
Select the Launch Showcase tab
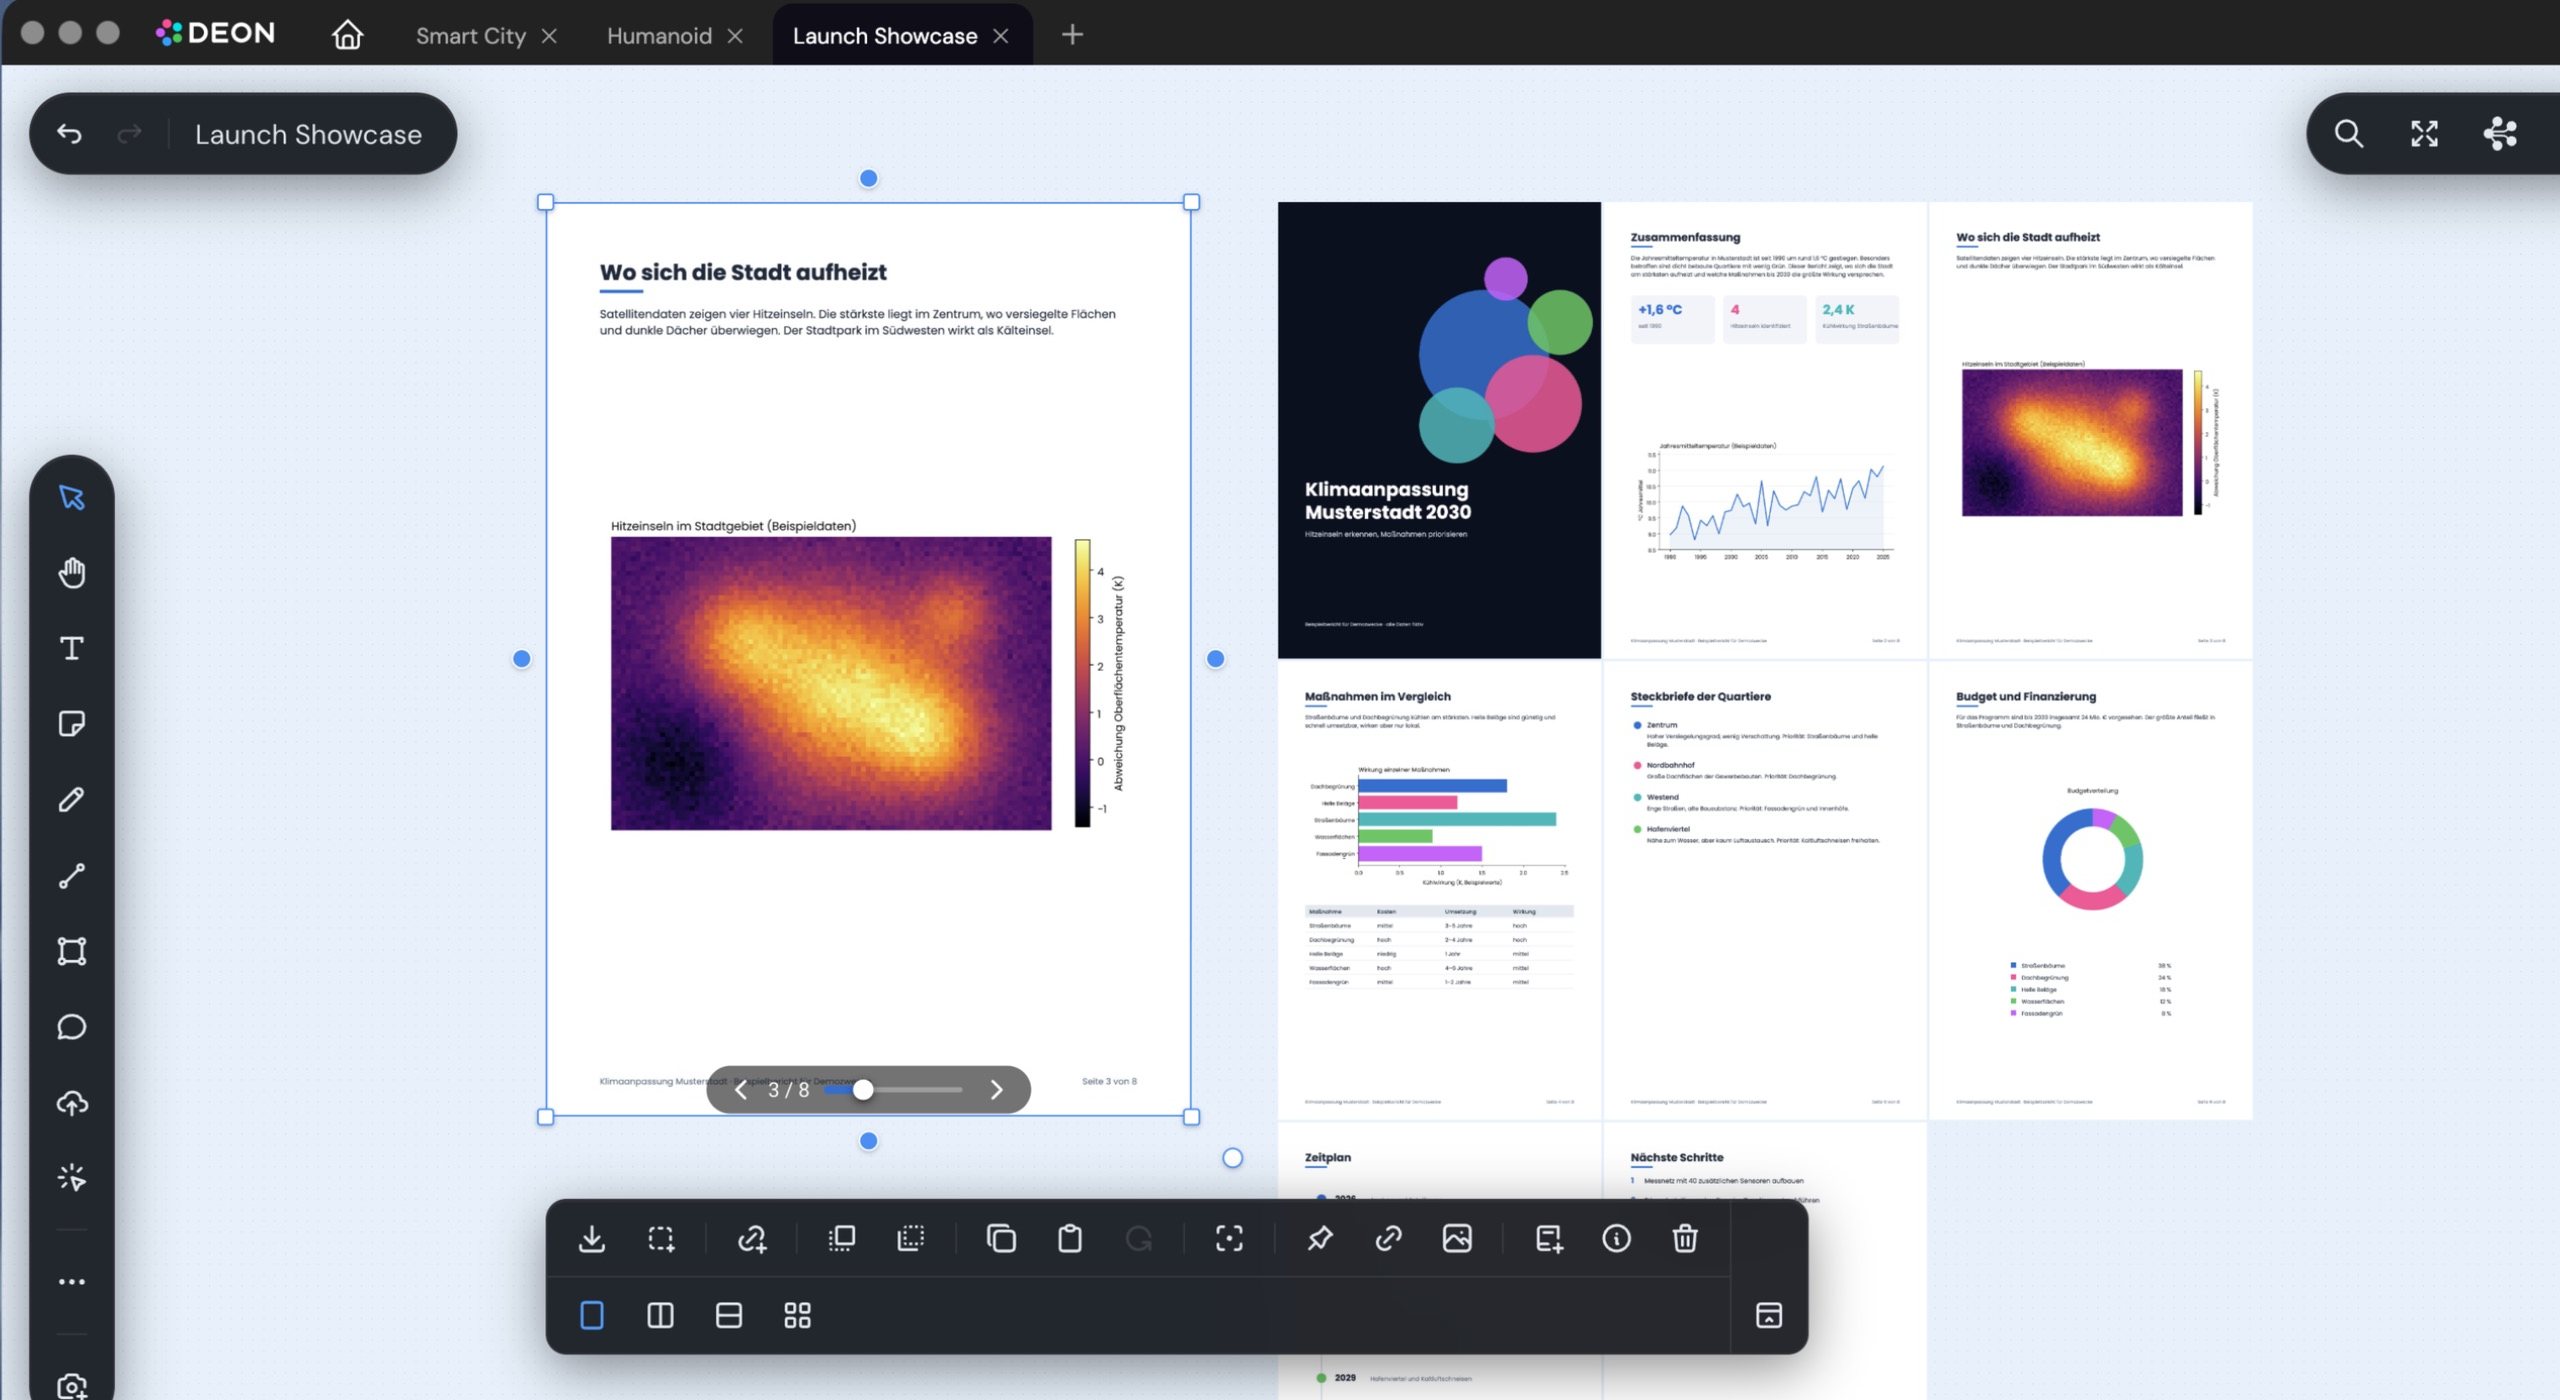885,35
